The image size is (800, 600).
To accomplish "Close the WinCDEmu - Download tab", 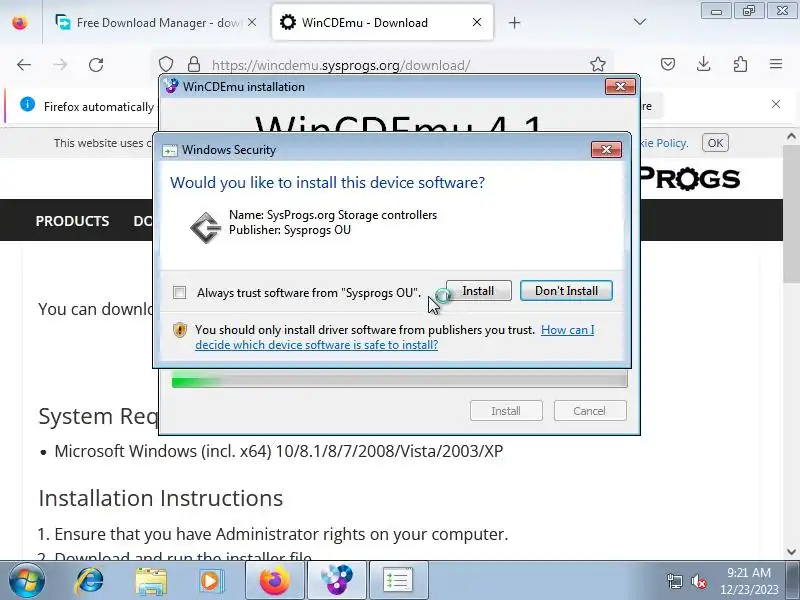I will [x=477, y=22].
